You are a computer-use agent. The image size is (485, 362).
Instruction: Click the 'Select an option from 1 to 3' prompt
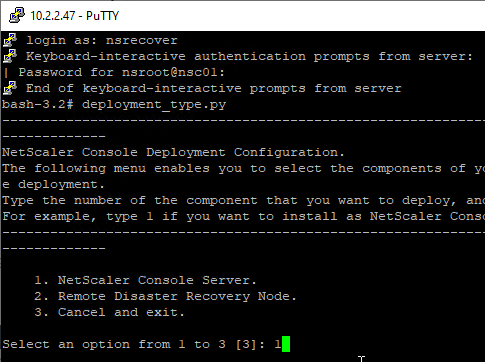coord(114,344)
